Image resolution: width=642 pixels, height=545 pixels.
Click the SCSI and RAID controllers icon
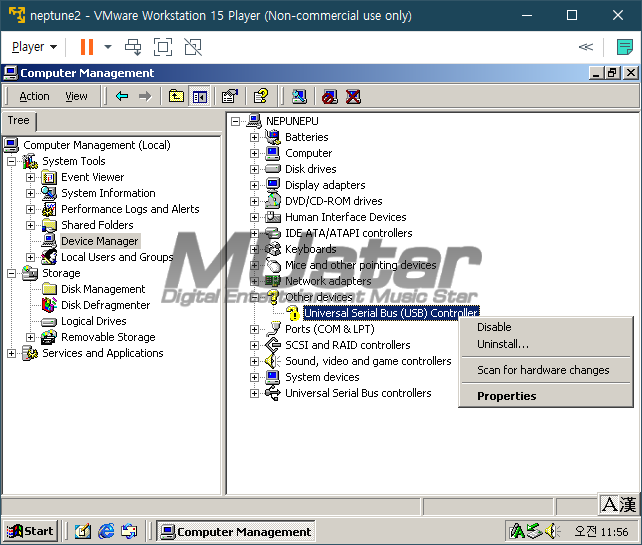click(273, 345)
